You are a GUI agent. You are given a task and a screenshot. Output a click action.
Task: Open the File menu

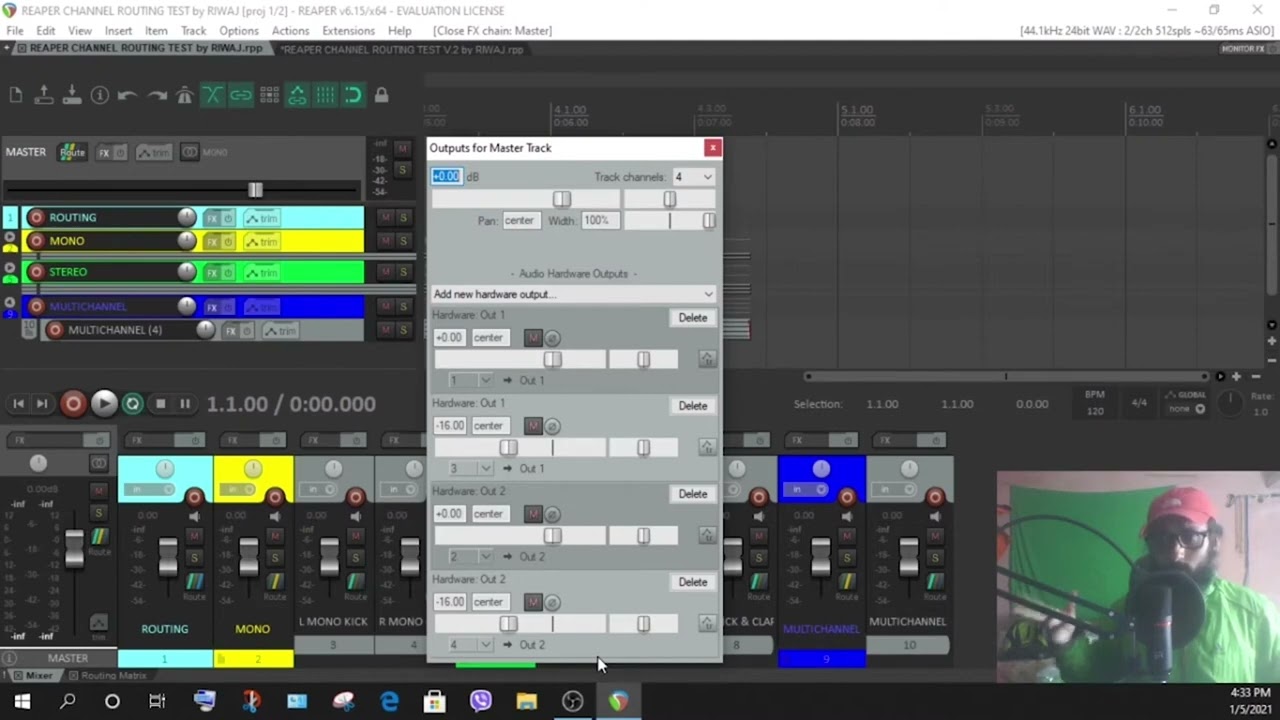15,31
